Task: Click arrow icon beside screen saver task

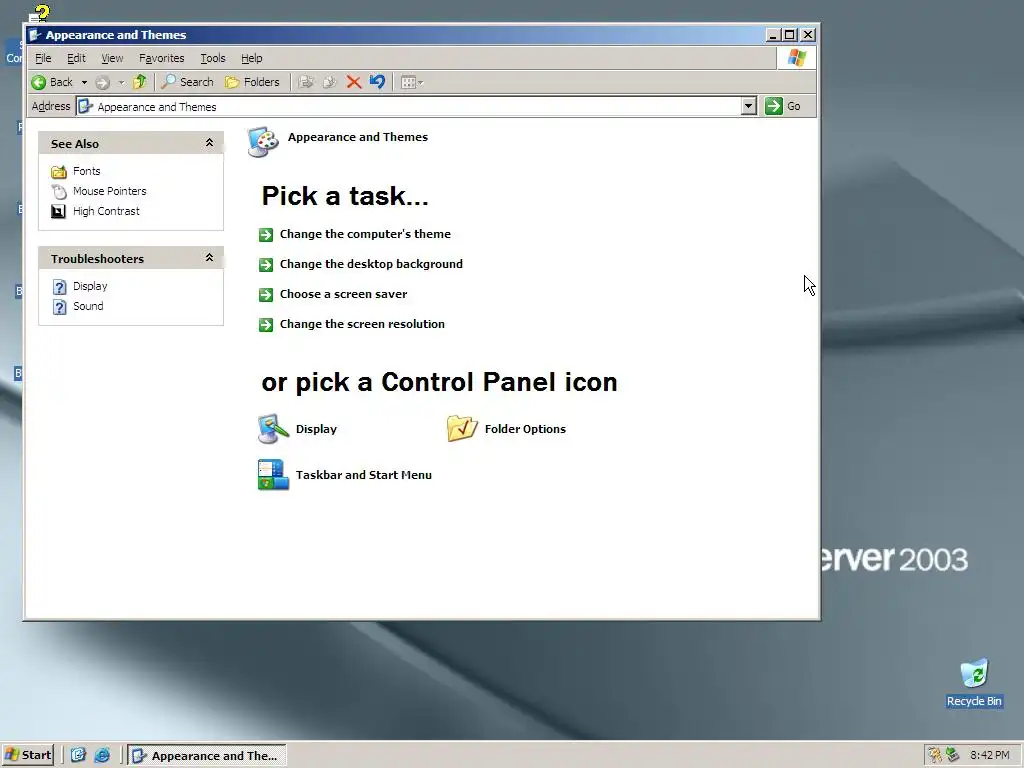Action: point(266,295)
